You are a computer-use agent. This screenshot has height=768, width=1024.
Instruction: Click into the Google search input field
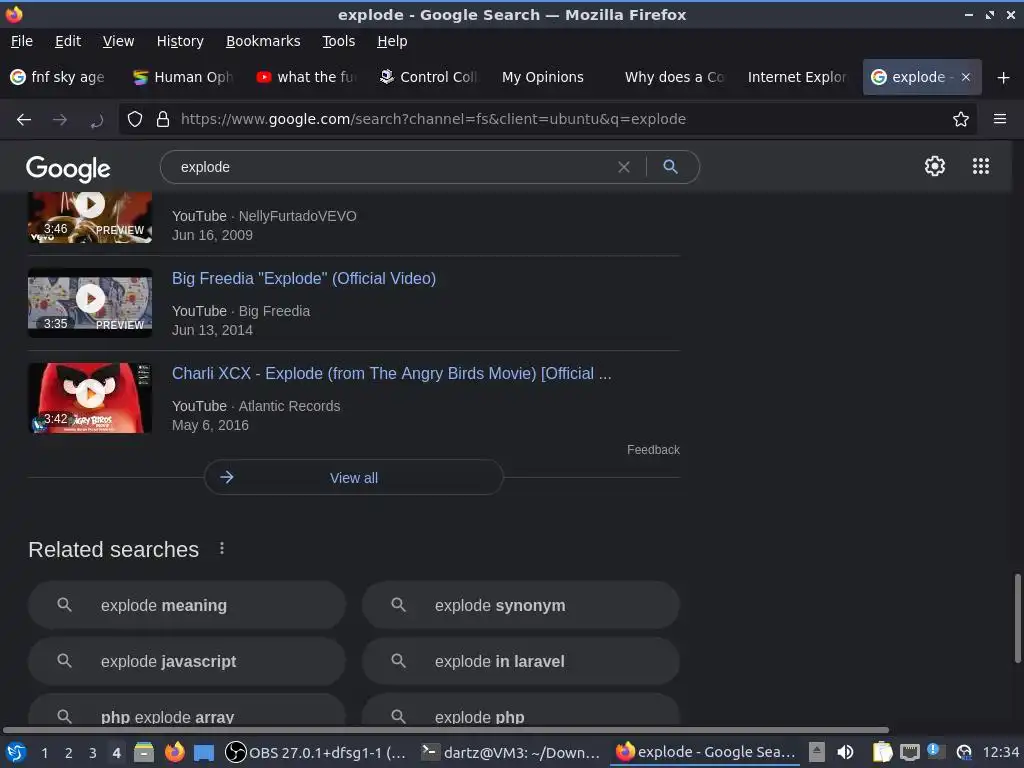392,167
